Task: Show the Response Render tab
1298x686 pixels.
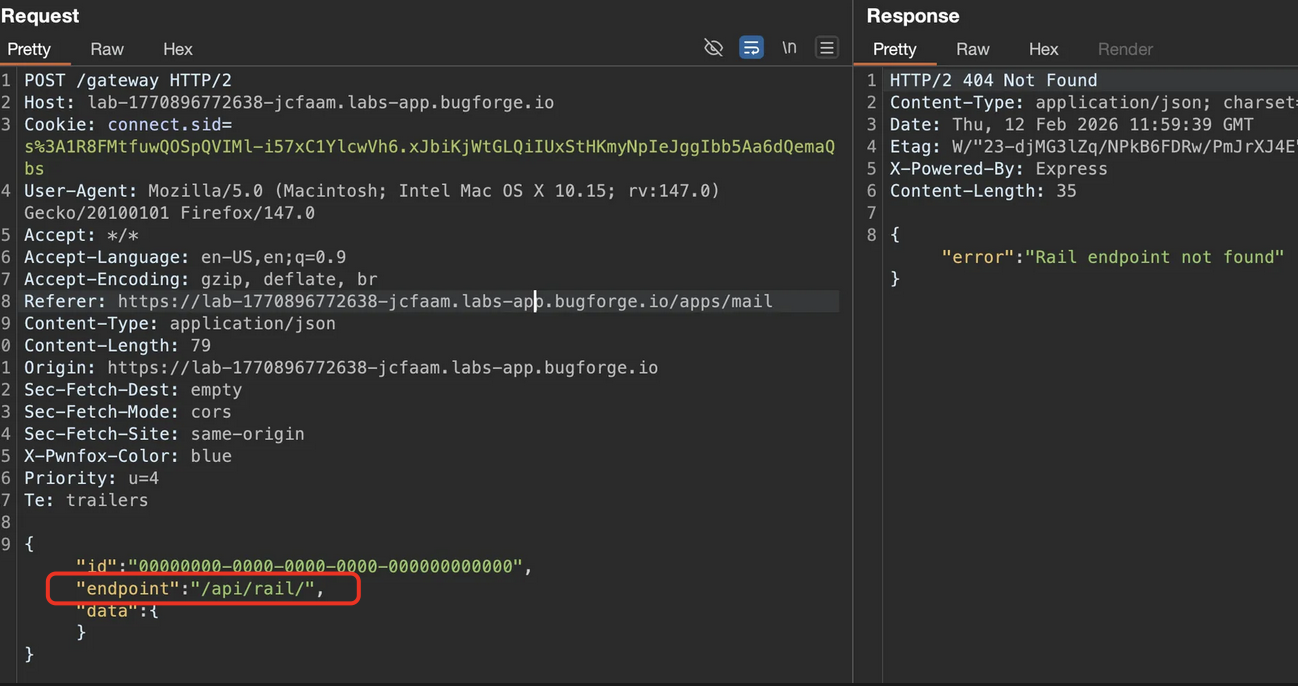Action: pyautogui.click(x=1125, y=49)
